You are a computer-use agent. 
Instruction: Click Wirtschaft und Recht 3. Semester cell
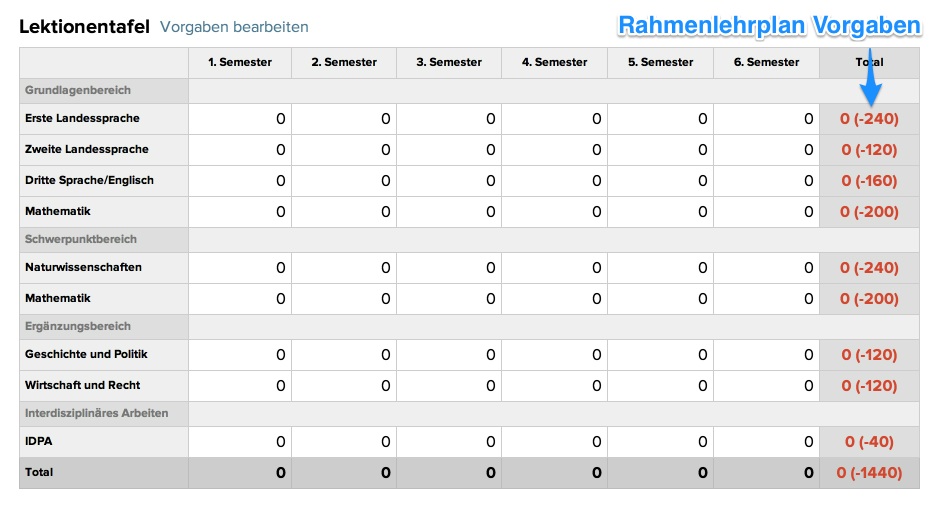click(x=449, y=386)
